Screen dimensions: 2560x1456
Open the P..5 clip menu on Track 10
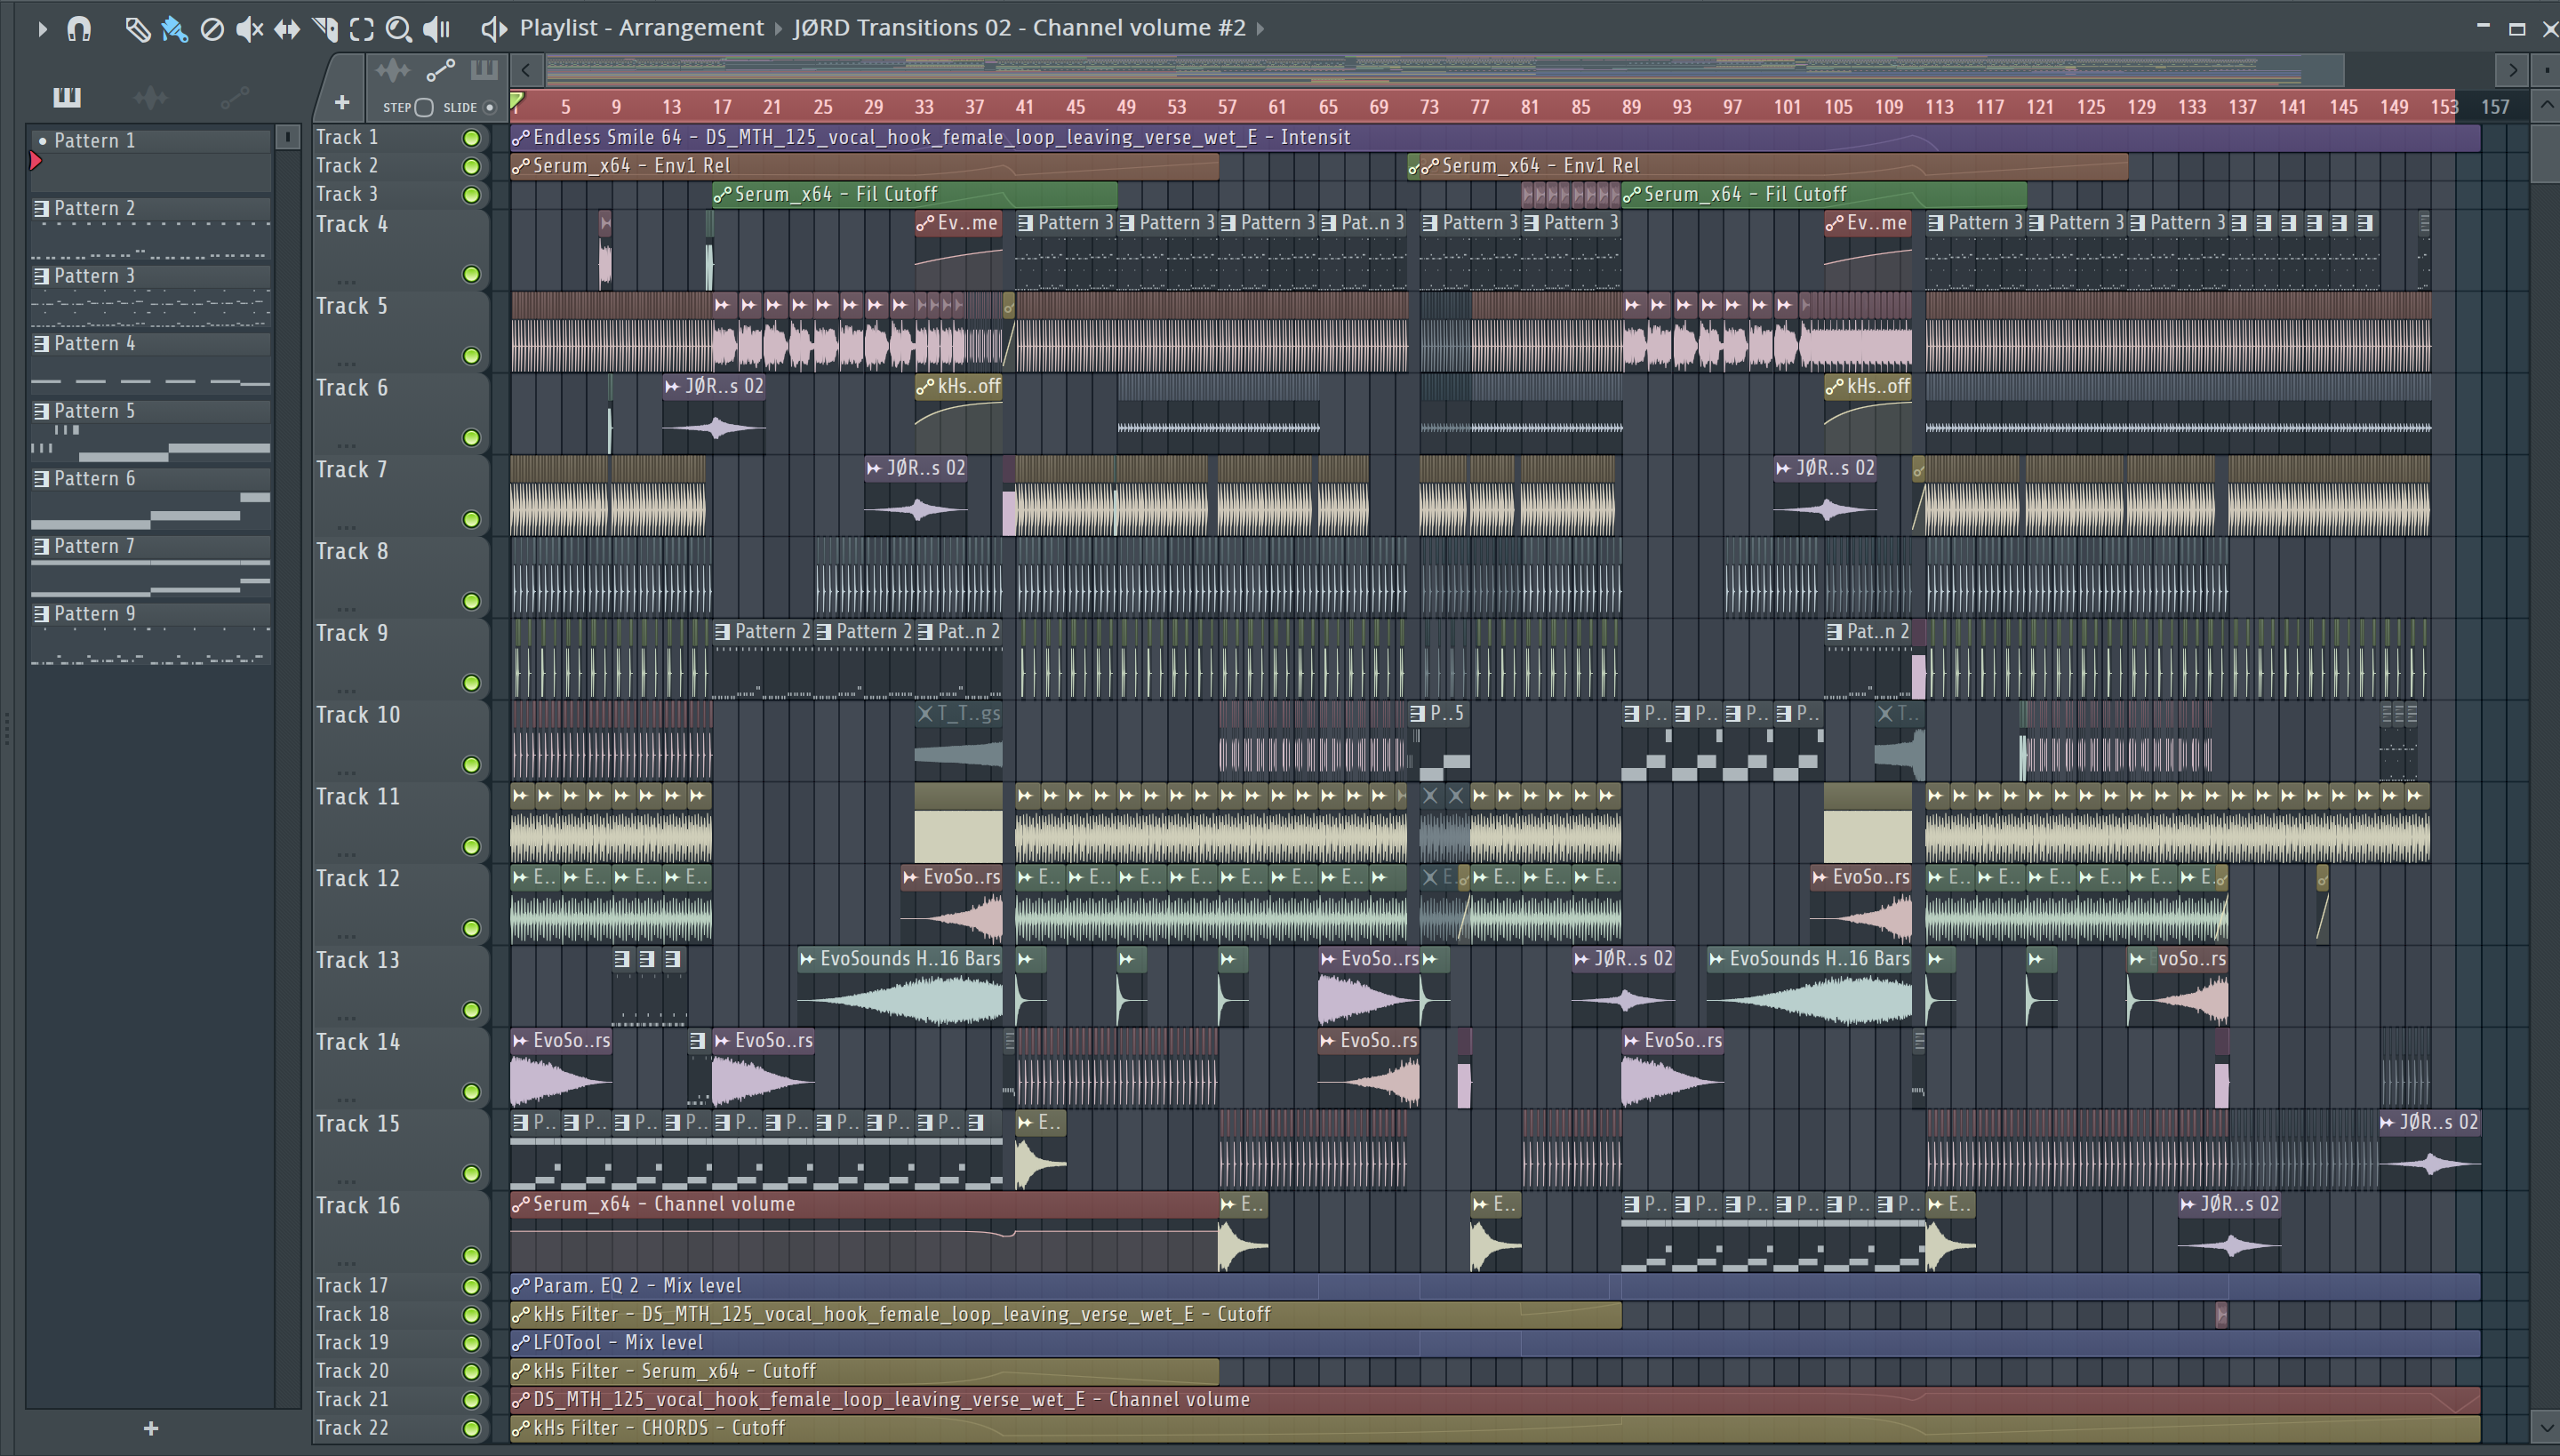(1417, 714)
